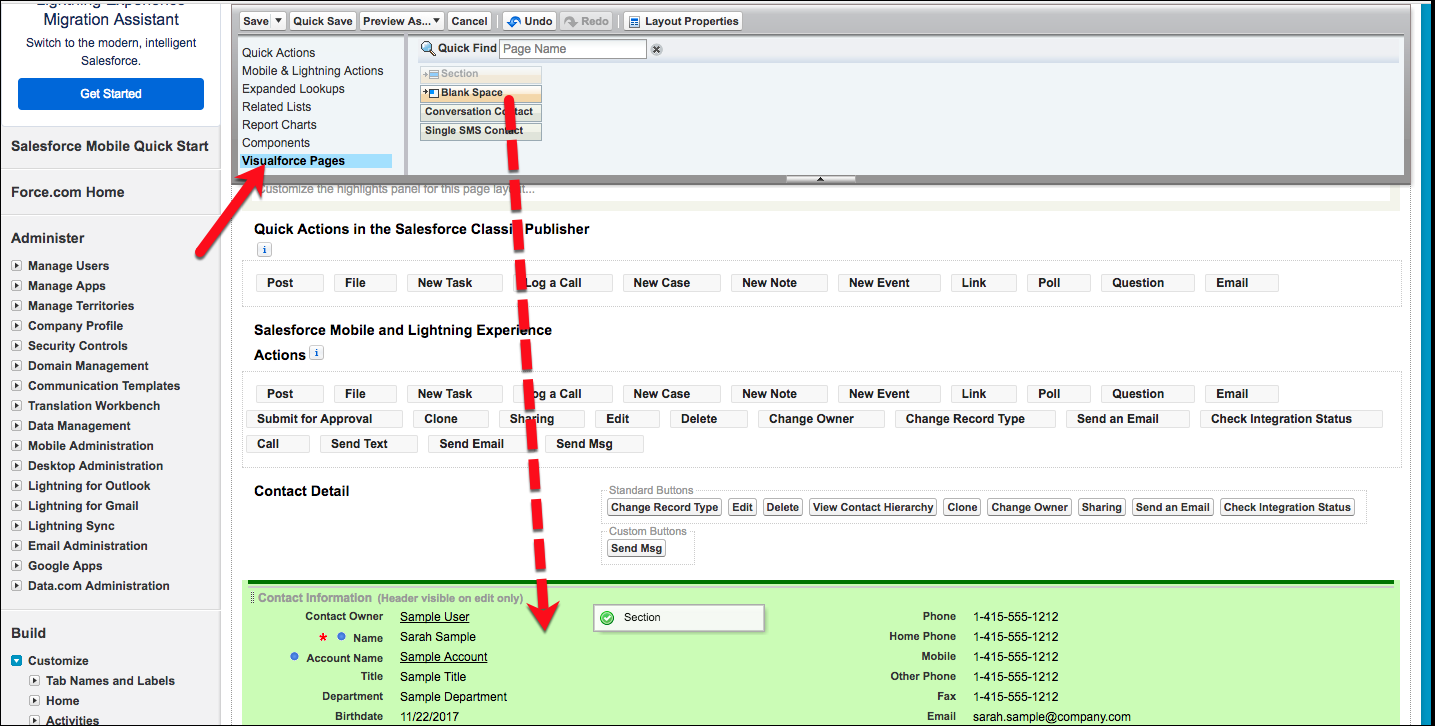Expand Lightning Sync node
The width and height of the screenshot is (1435, 726).
point(17,526)
